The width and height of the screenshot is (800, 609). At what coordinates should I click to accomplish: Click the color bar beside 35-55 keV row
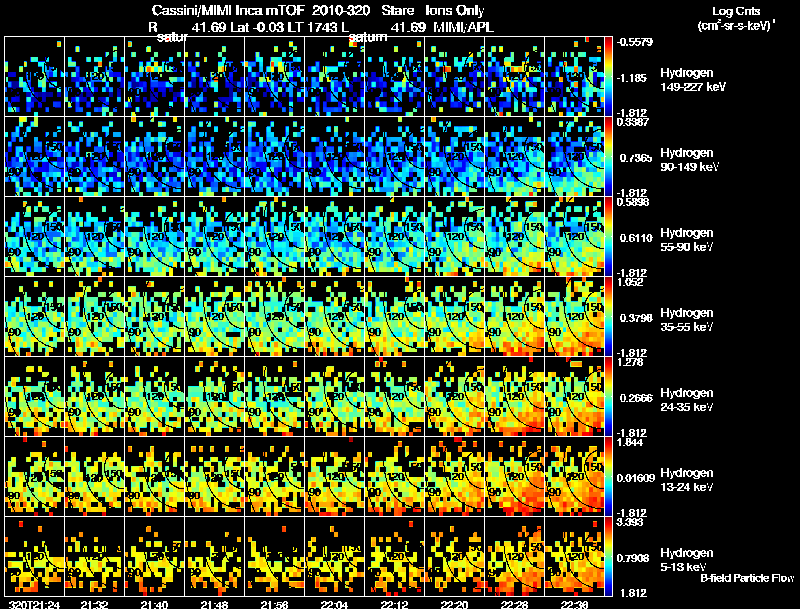608,317
